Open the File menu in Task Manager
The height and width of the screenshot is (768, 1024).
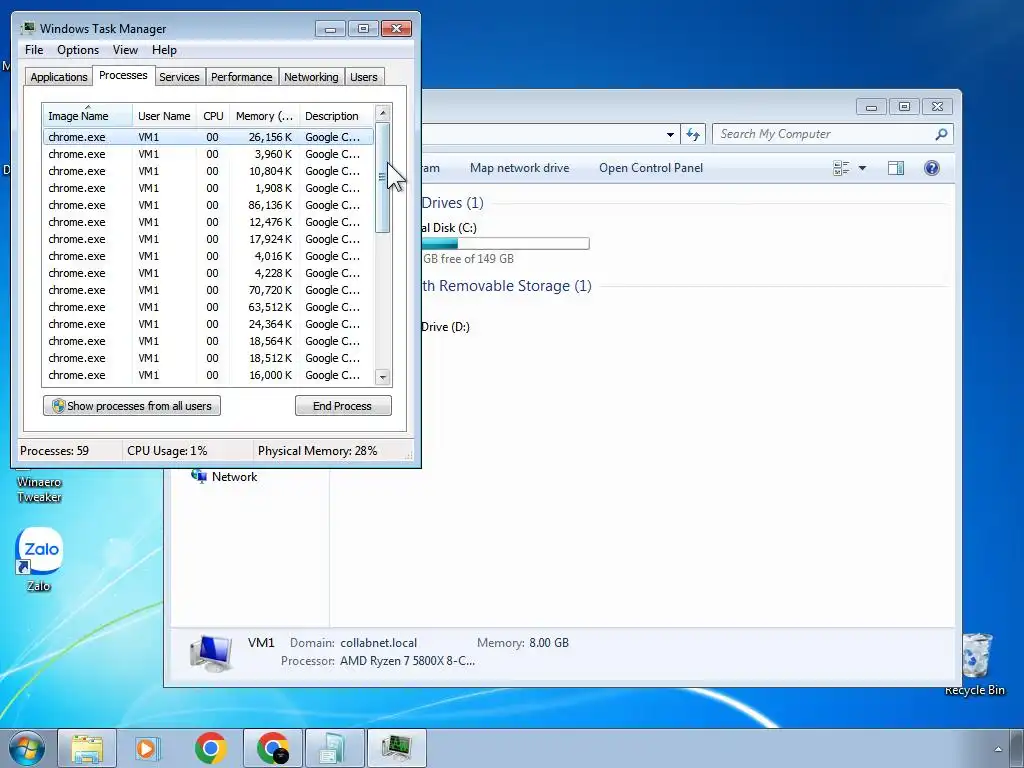click(34, 50)
